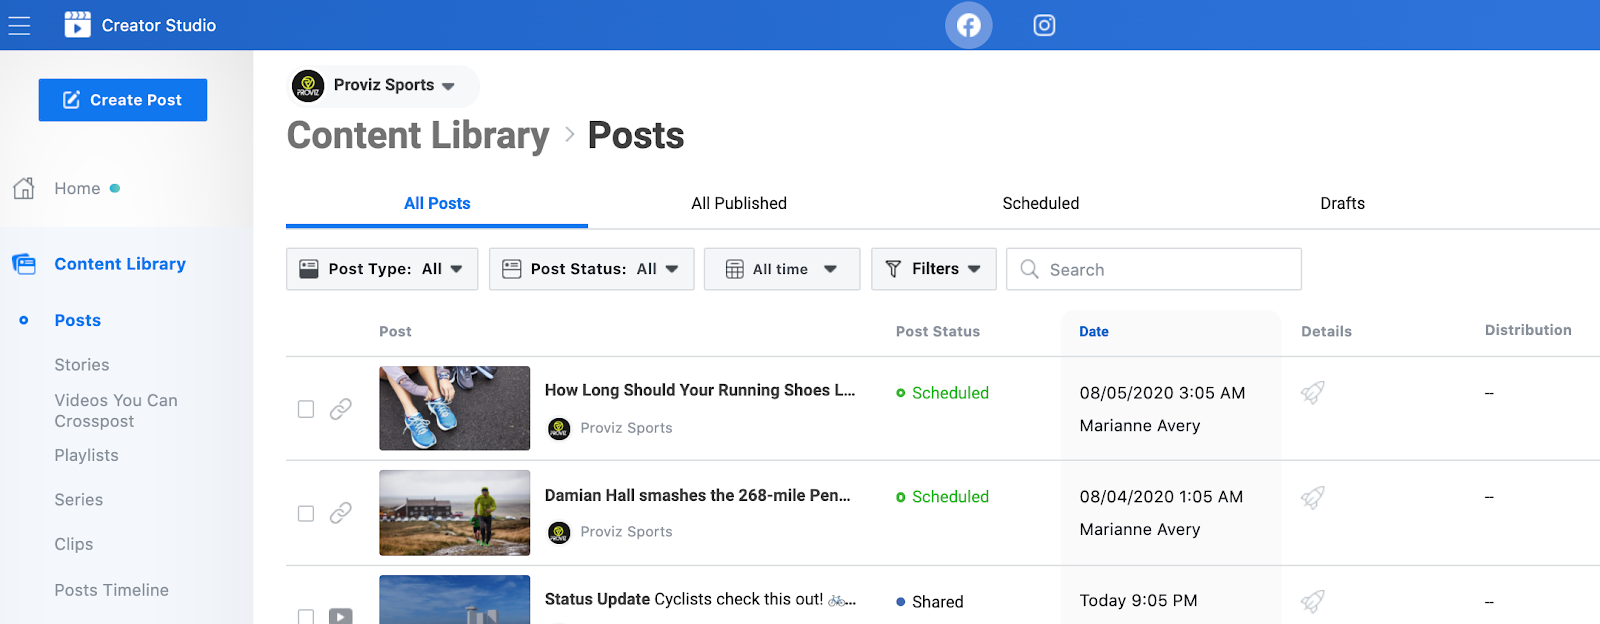The height and width of the screenshot is (624, 1600).
Task: Open the Post Type: All dropdown
Action: [382, 269]
